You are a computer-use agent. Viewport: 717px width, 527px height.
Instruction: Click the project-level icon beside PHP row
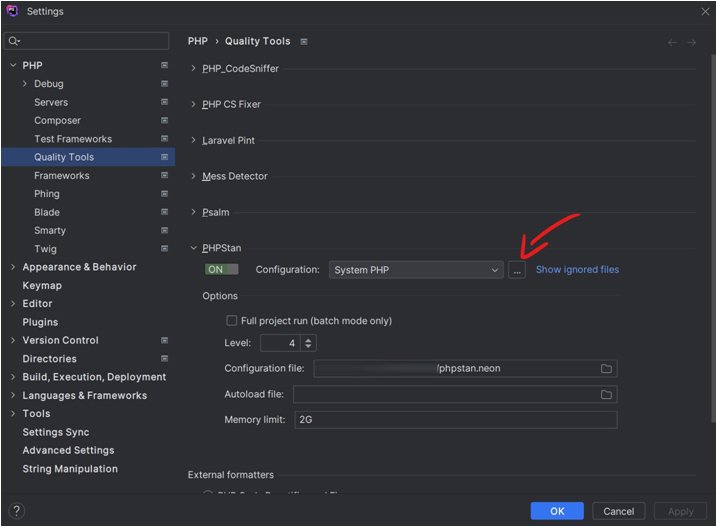pyautogui.click(x=165, y=65)
